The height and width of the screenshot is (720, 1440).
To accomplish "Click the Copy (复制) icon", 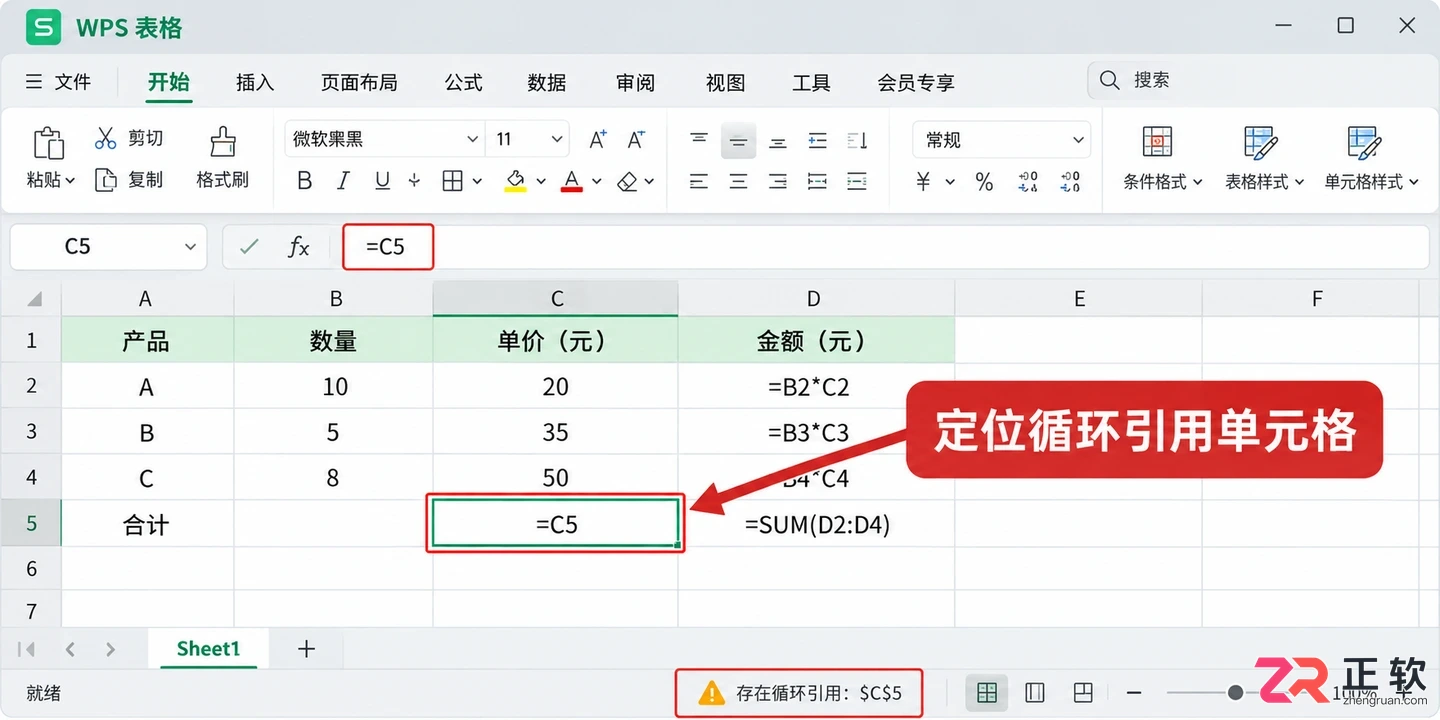I will pos(106,180).
